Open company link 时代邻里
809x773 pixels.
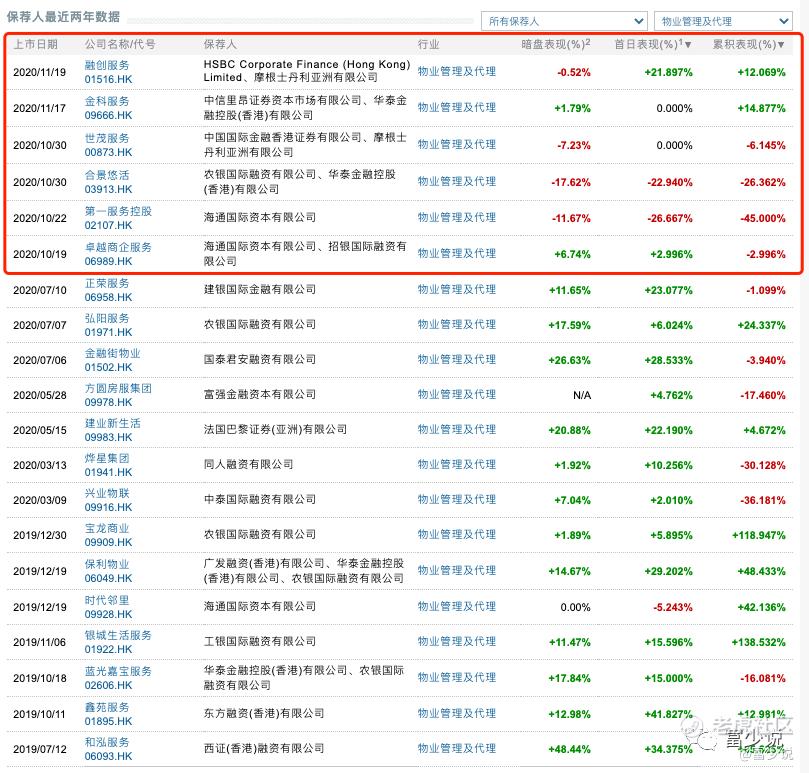coord(107,601)
